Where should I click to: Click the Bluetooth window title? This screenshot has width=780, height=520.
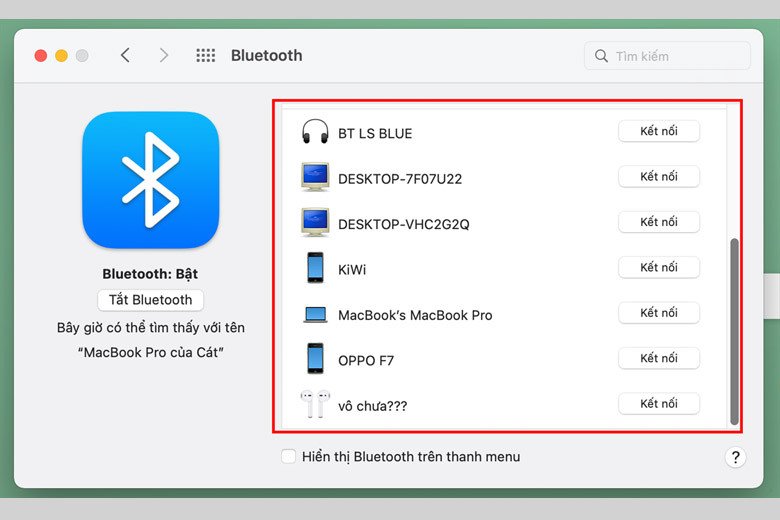[267, 55]
